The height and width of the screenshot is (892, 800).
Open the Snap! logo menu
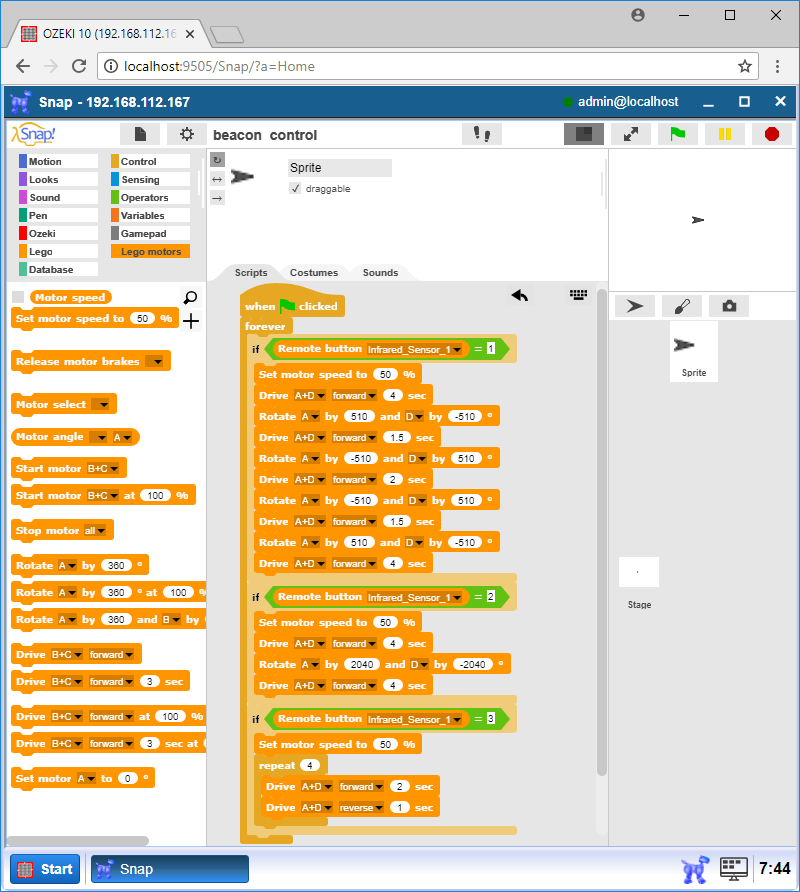point(34,134)
